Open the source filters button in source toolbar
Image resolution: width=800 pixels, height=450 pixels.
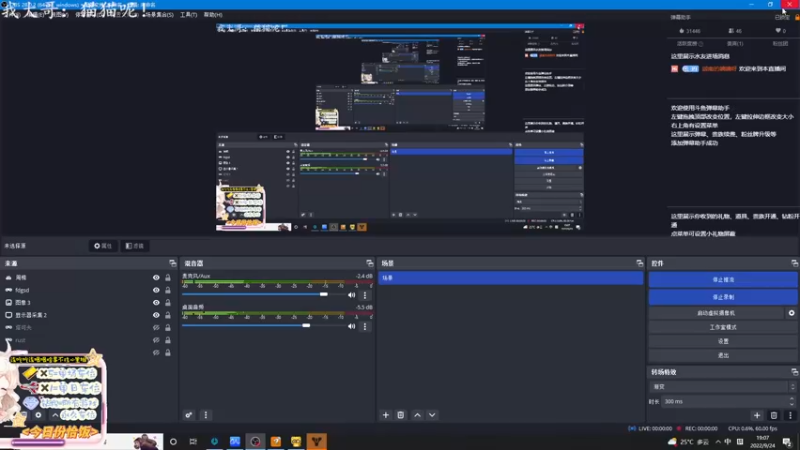tap(135, 246)
